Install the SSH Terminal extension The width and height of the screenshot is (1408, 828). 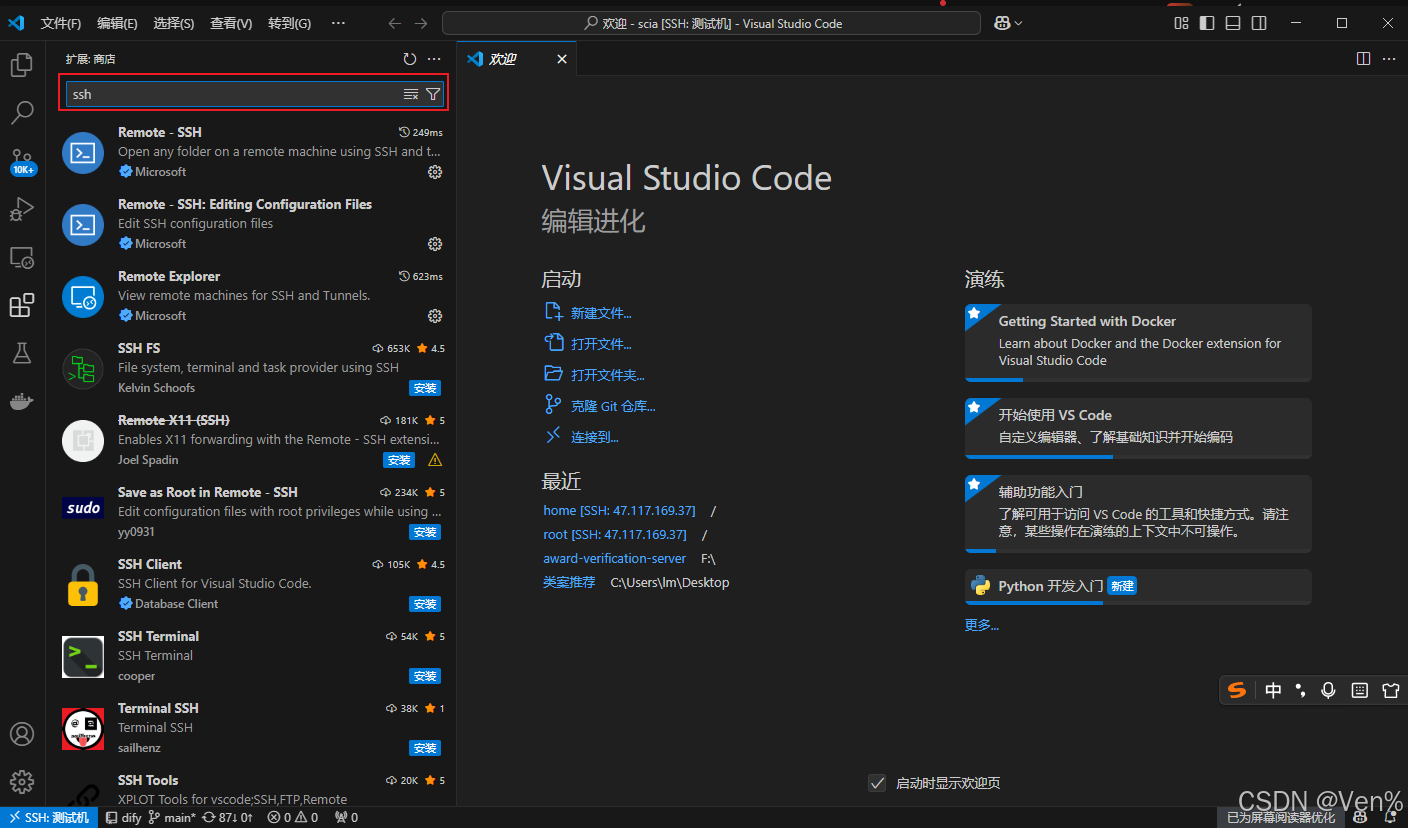425,676
